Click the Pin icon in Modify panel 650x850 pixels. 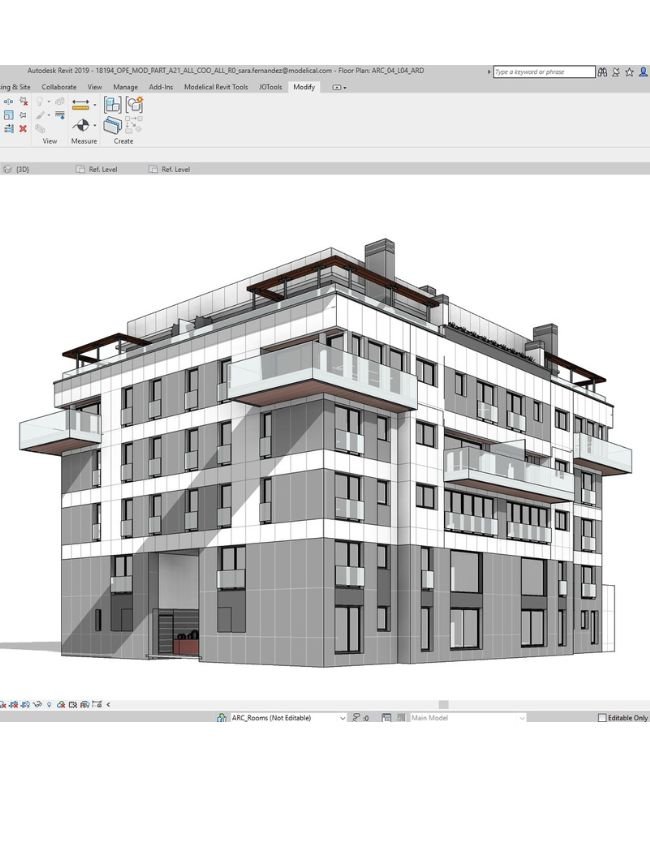point(23,115)
